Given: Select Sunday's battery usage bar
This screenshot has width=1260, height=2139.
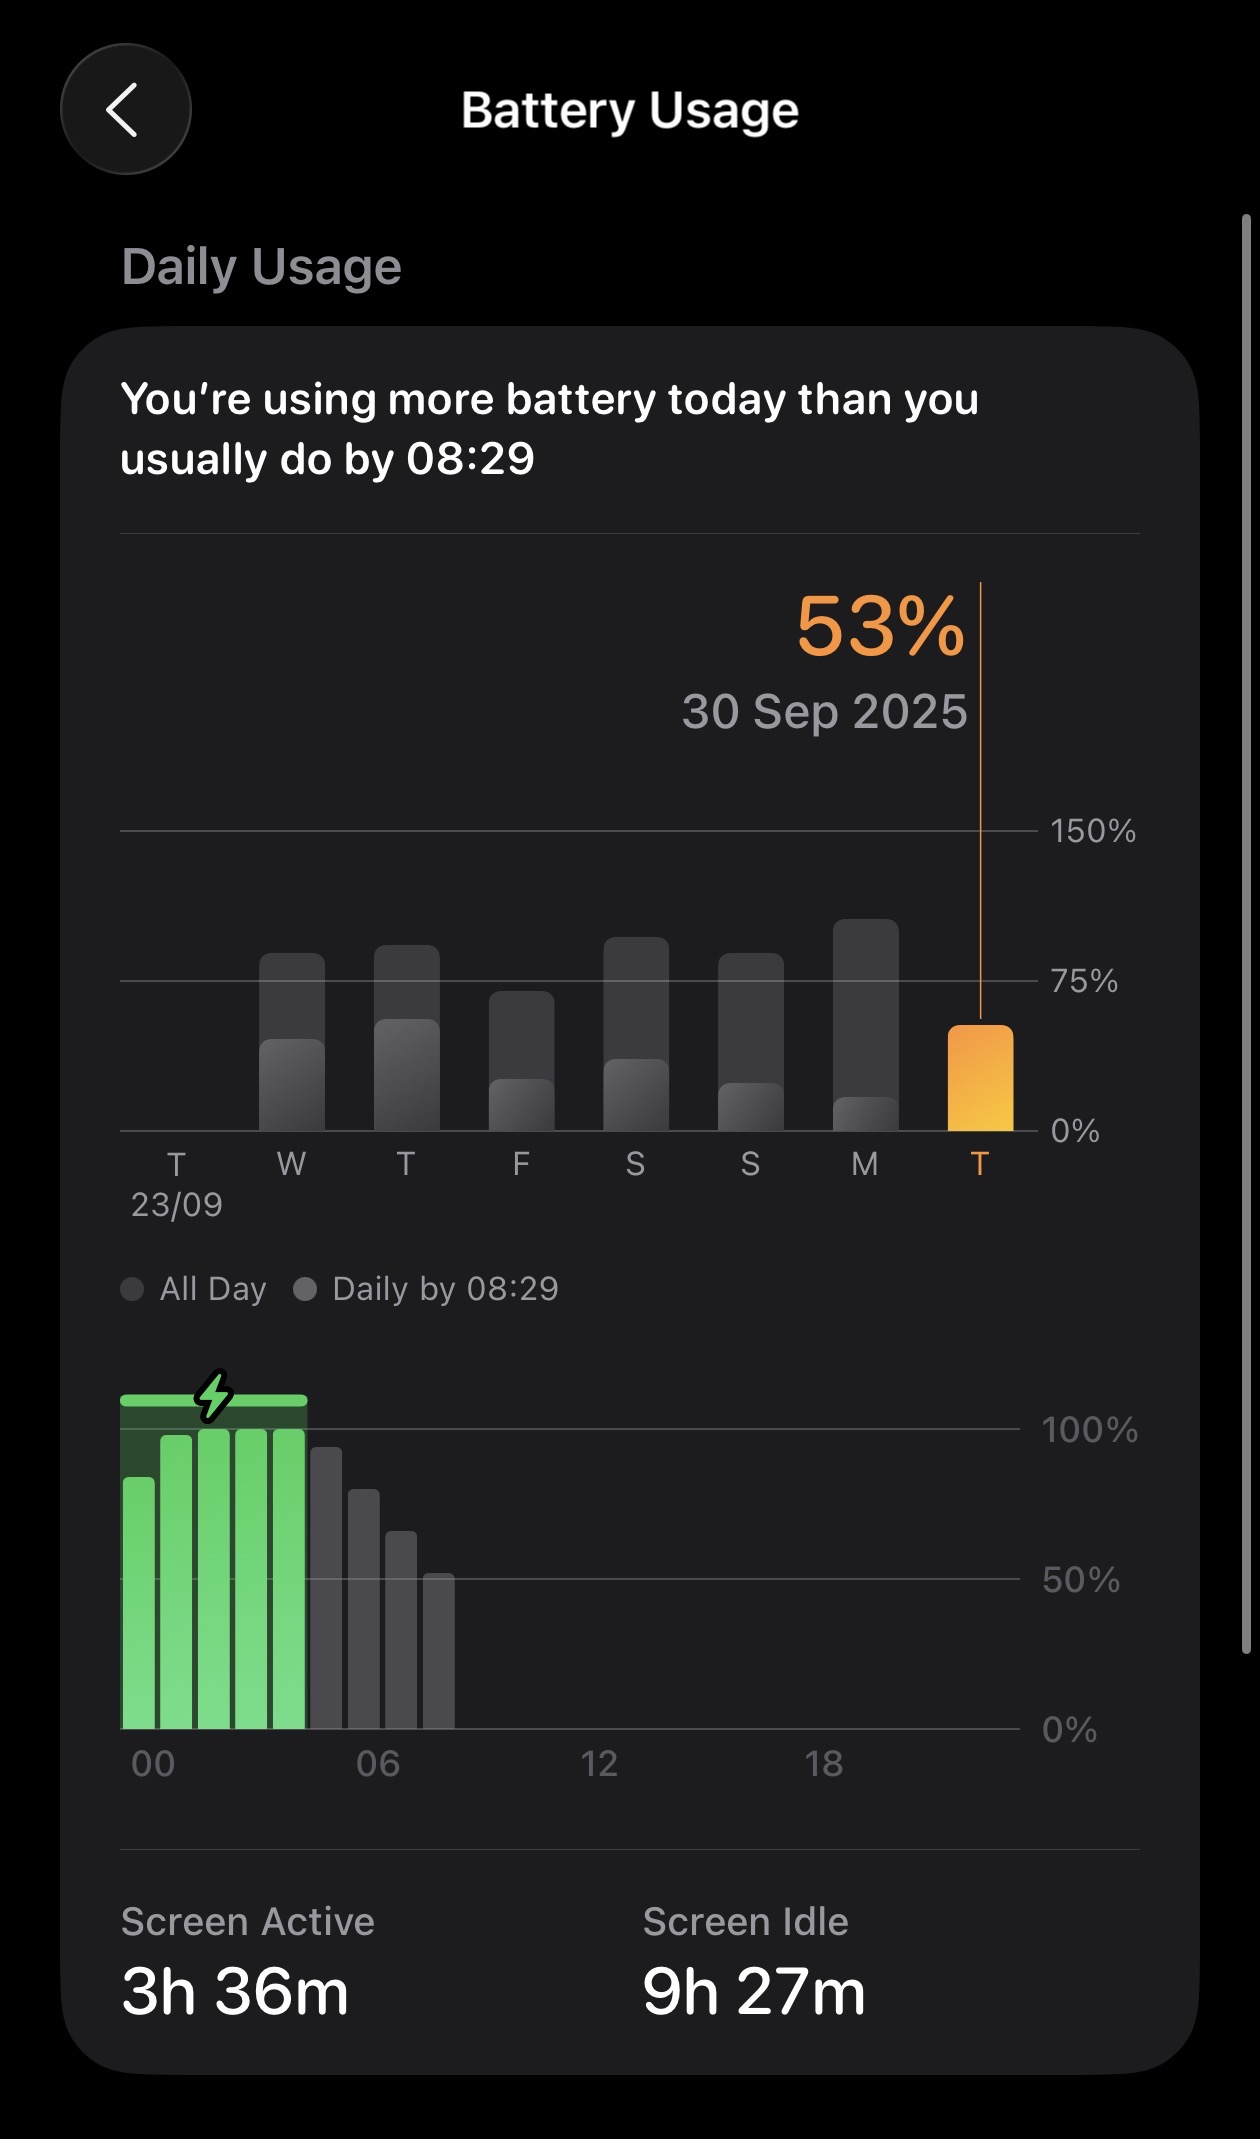Looking at the screenshot, I should click(x=750, y=1042).
